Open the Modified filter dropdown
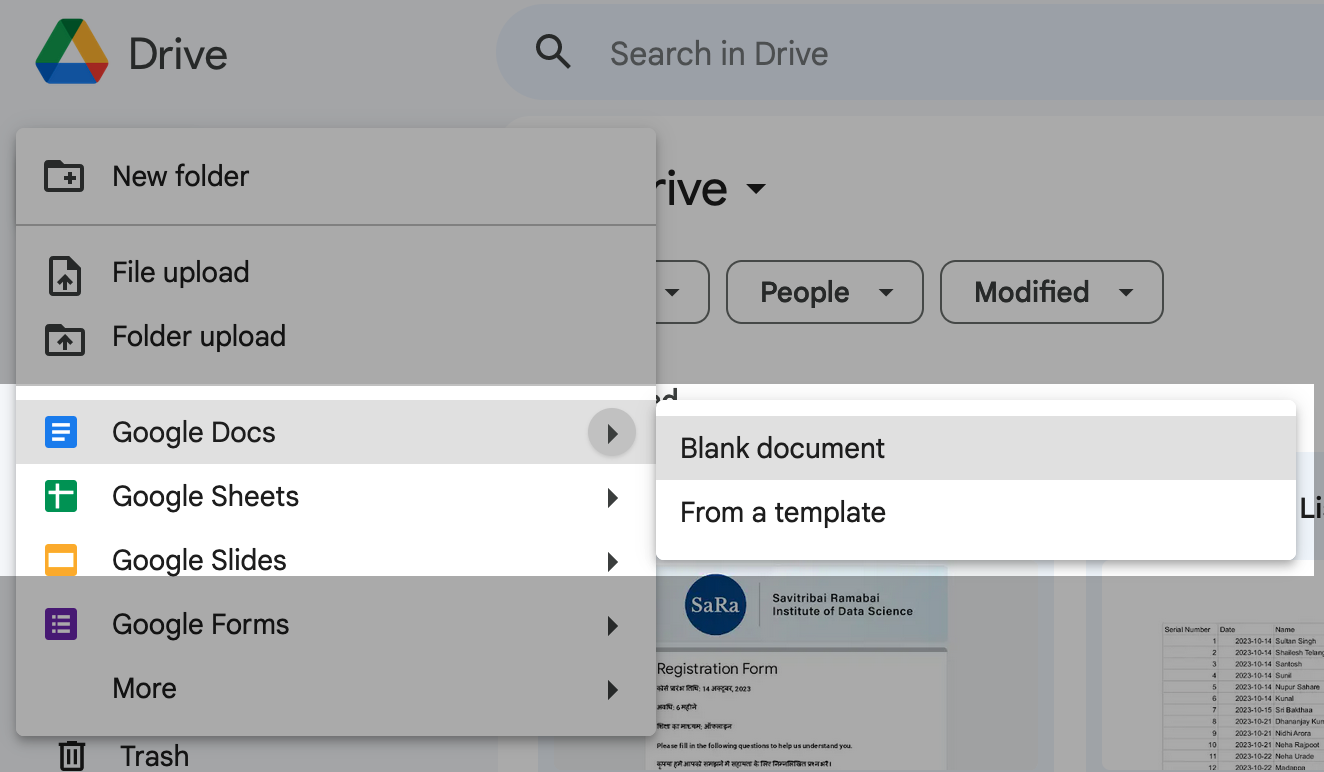This screenshot has width=1324, height=772. [1051, 292]
